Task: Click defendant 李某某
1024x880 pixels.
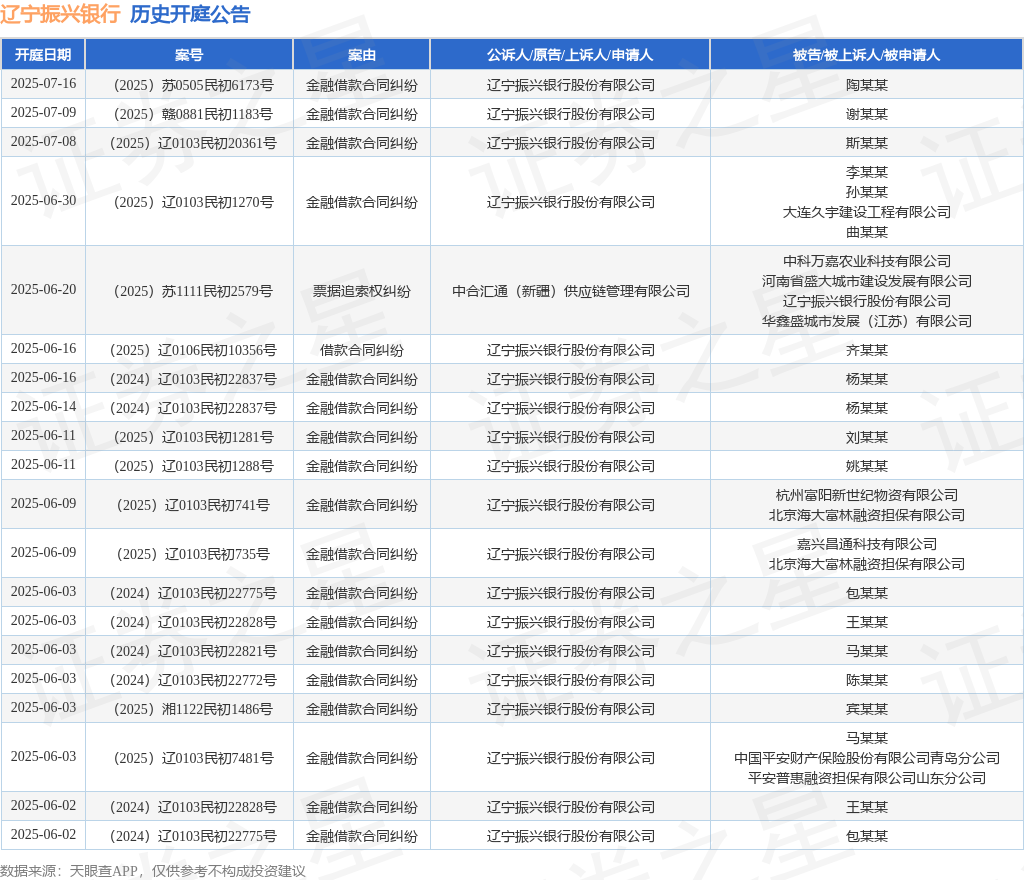Action: tap(867, 172)
